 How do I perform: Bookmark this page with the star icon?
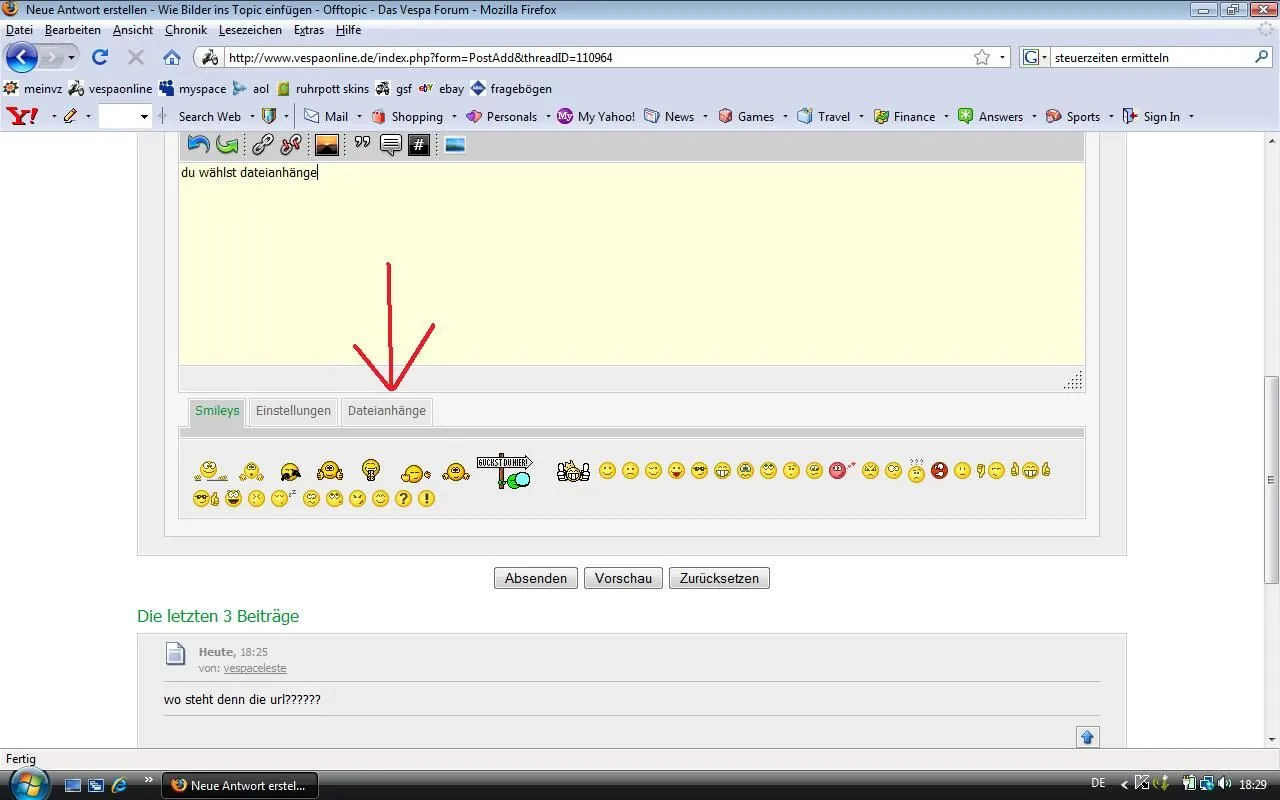pyautogui.click(x=982, y=57)
